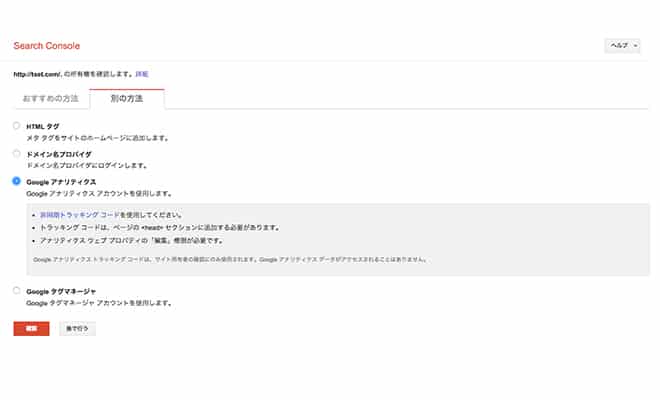Open the 非同期トラッキング コード link
The height and width of the screenshot is (400, 660).
pyautogui.click(x=80, y=215)
